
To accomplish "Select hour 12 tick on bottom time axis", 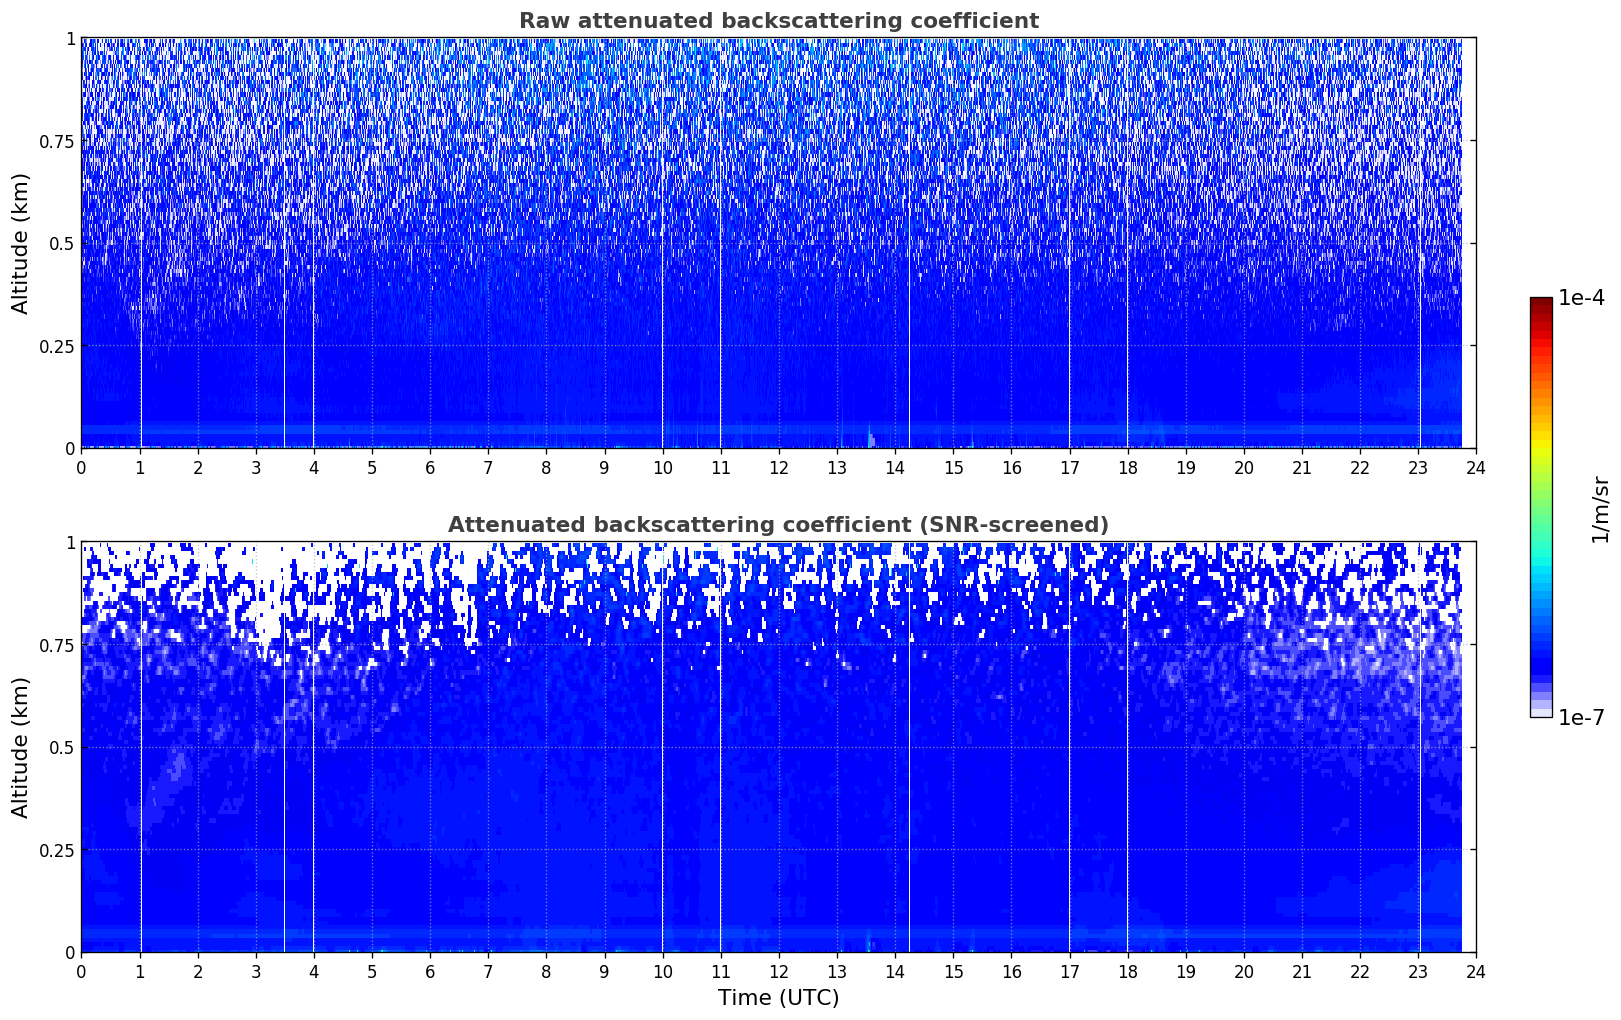I will (x=778, y=972).
